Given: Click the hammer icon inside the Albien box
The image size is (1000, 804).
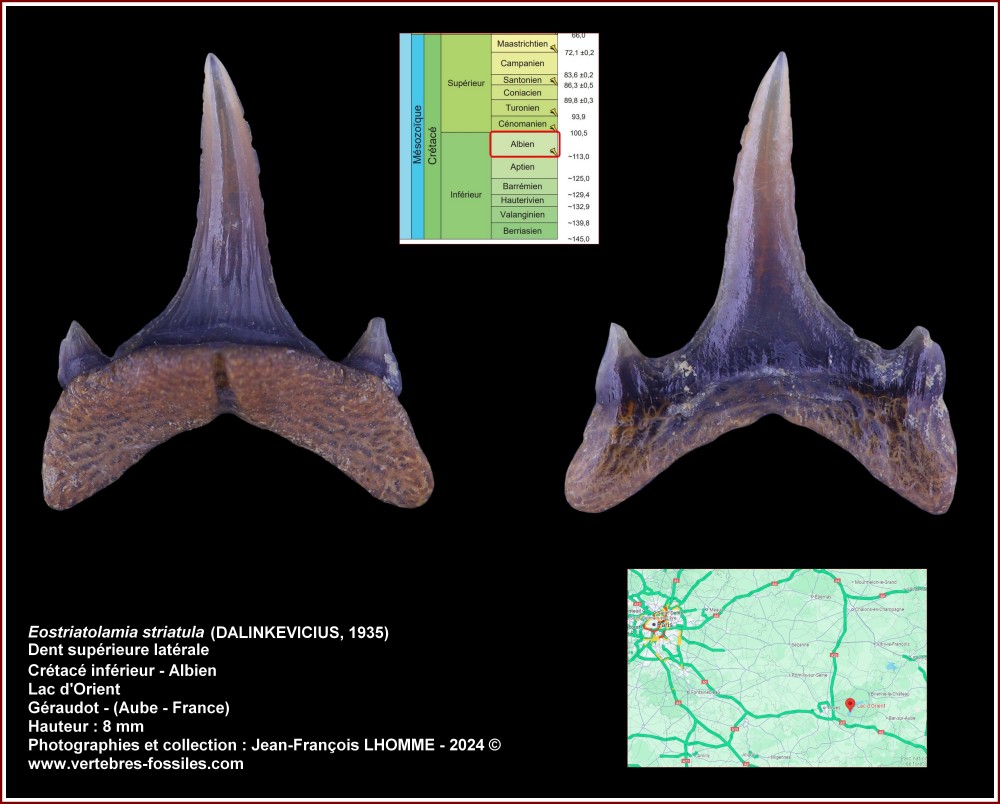Looking at the screenshot, I should [553, 150].
